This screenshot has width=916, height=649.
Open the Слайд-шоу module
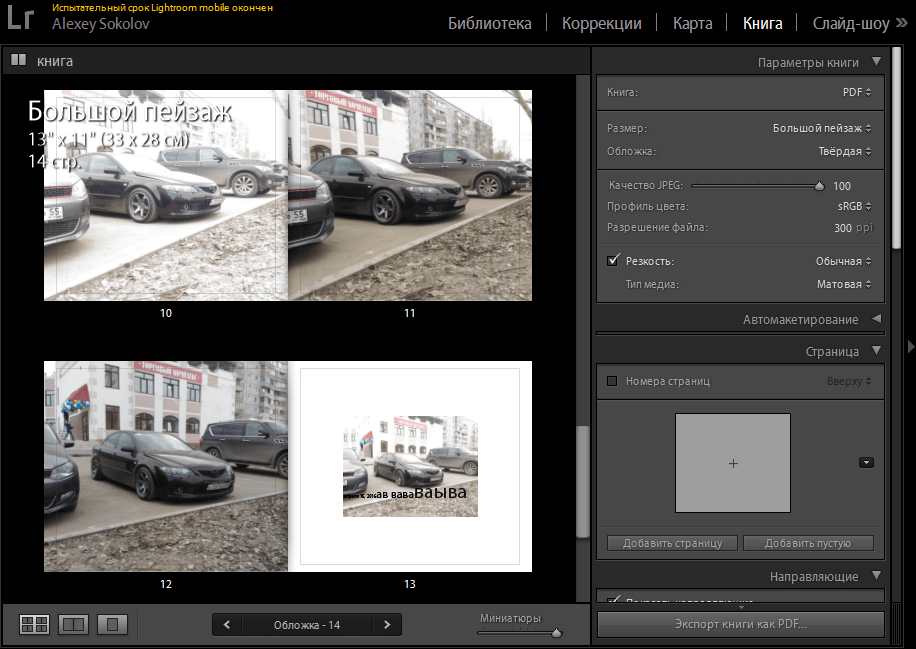pyautogui.click(x=851, y=23)
